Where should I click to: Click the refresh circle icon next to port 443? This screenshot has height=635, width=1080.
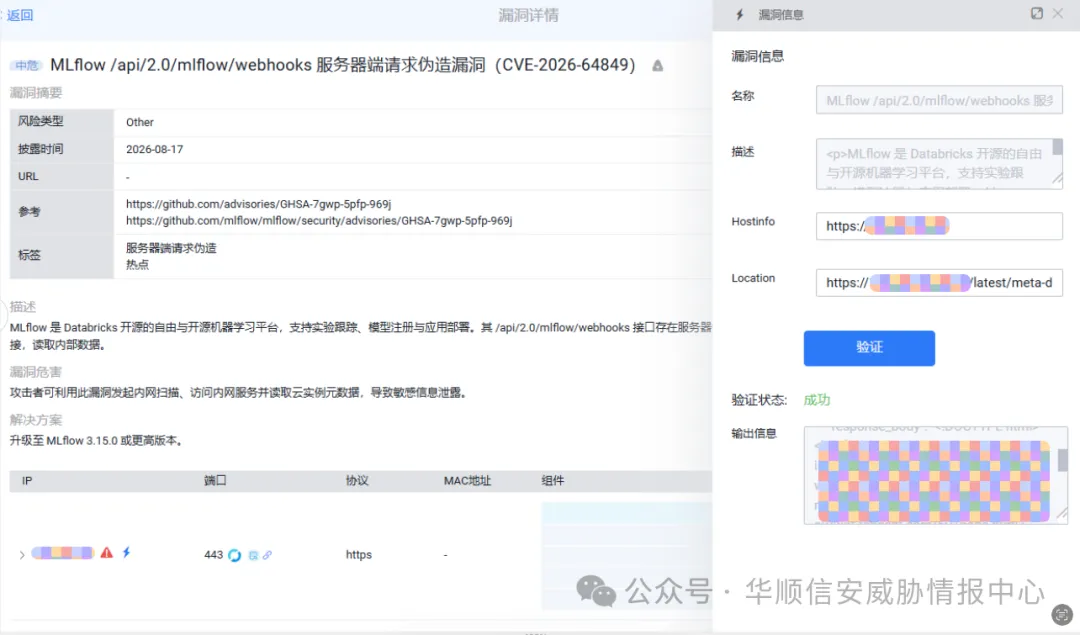(234, 555)
